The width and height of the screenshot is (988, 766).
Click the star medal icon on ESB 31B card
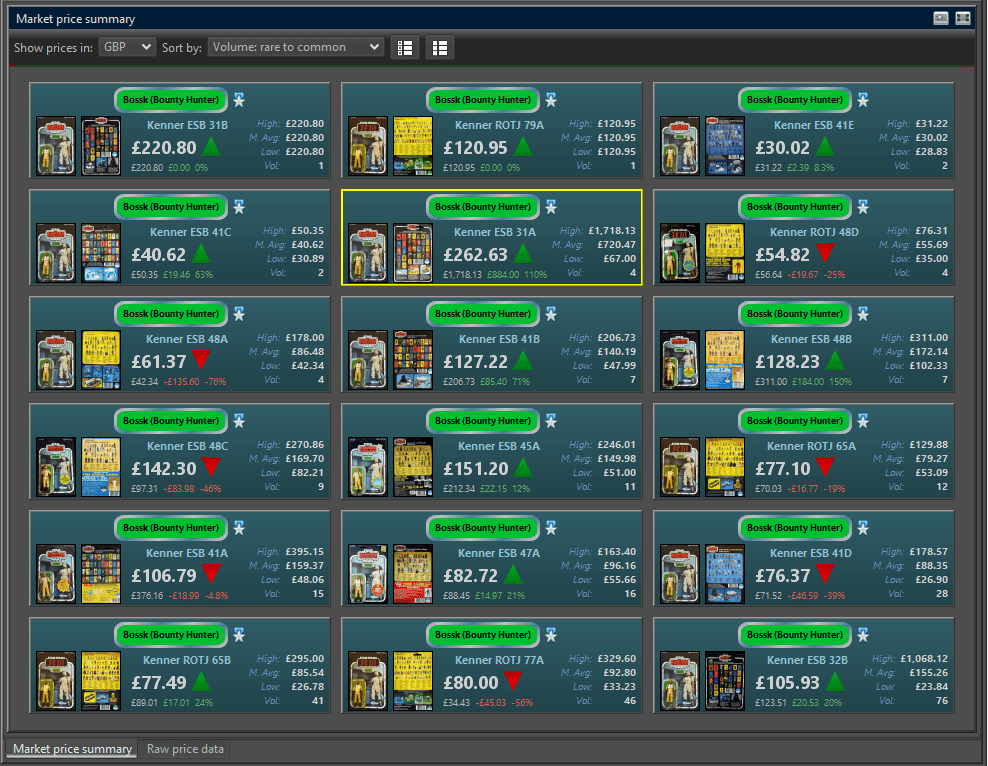tap(239, 100)
